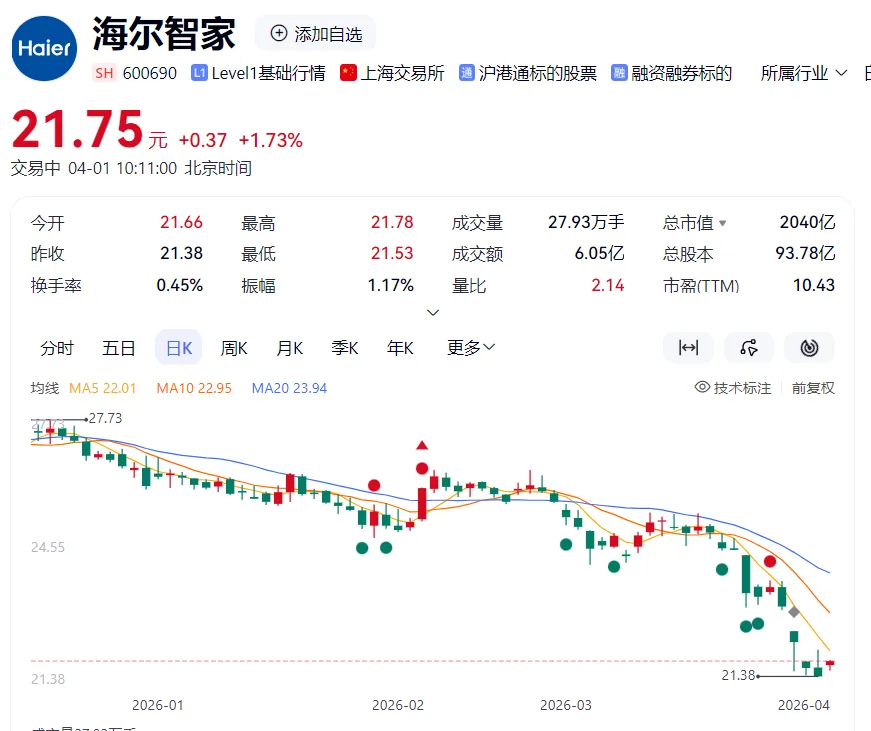Add stock to watchlist with 添加自选 button

point(316,34)
